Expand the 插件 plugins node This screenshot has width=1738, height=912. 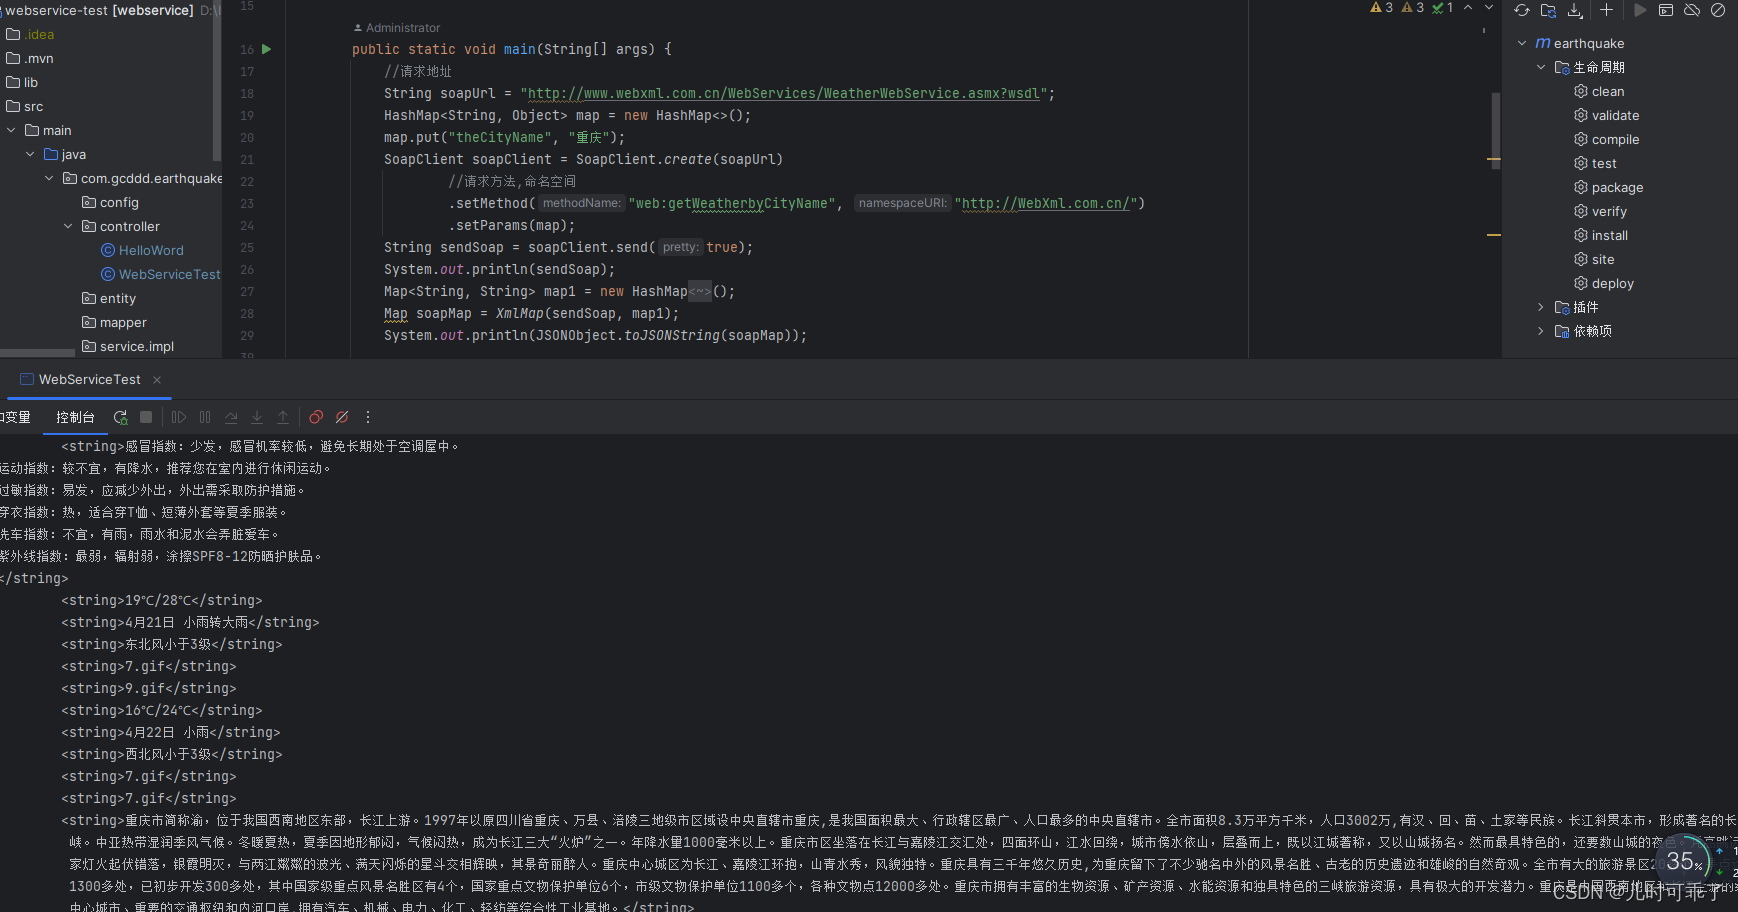(x=1541, y=307)
